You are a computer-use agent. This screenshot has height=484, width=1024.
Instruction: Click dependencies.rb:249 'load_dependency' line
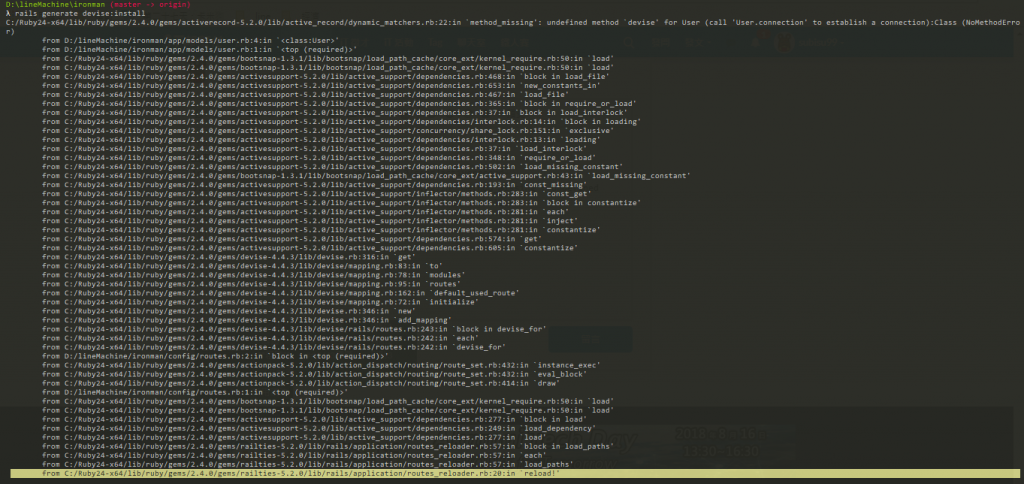(x=319, y=429)
